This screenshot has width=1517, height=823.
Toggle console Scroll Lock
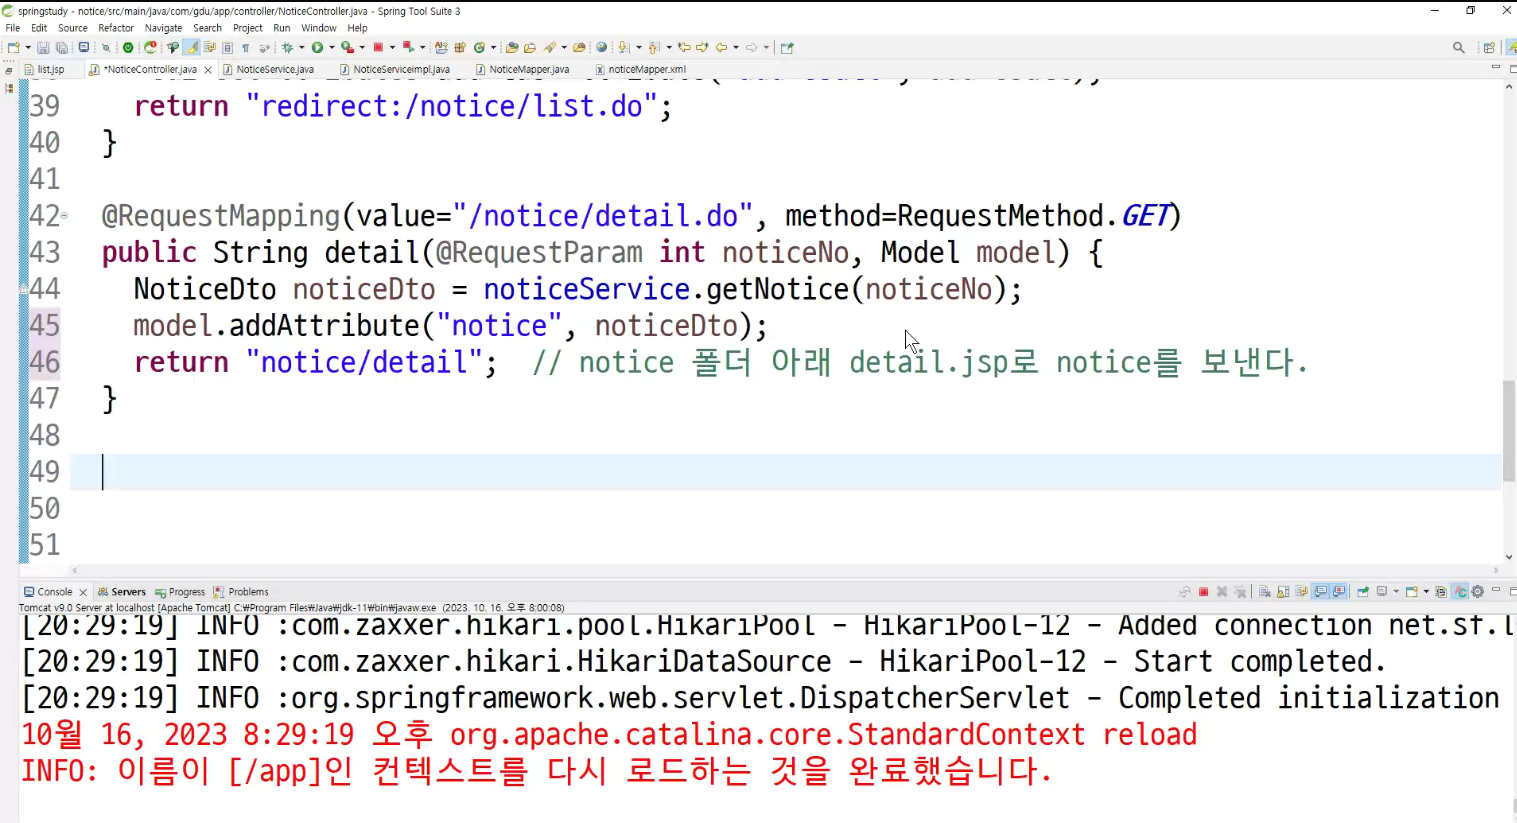[1283, 592]
